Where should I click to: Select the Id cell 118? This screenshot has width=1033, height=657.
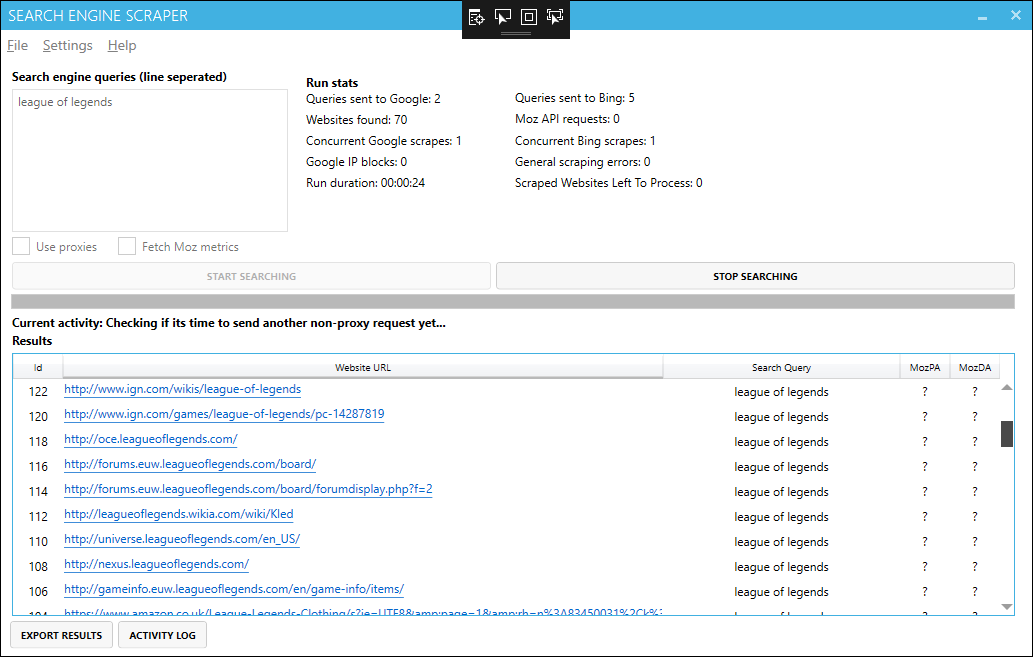click(38, 442)
